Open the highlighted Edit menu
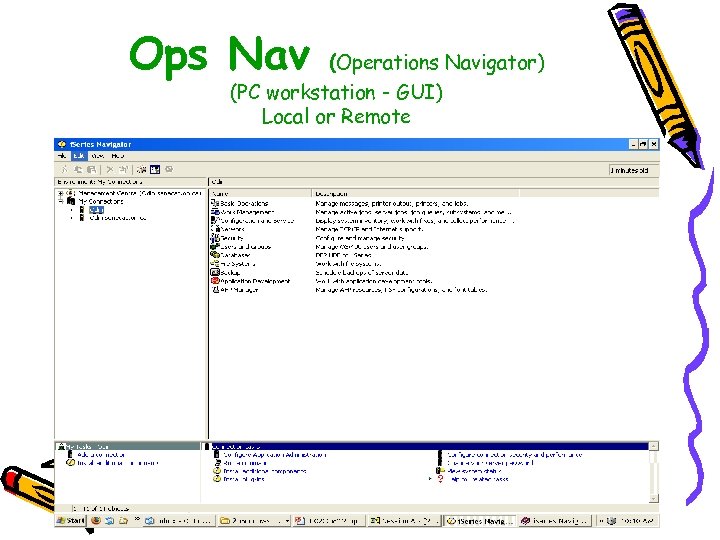Screen dimensions: 720x540 [79, 156]
